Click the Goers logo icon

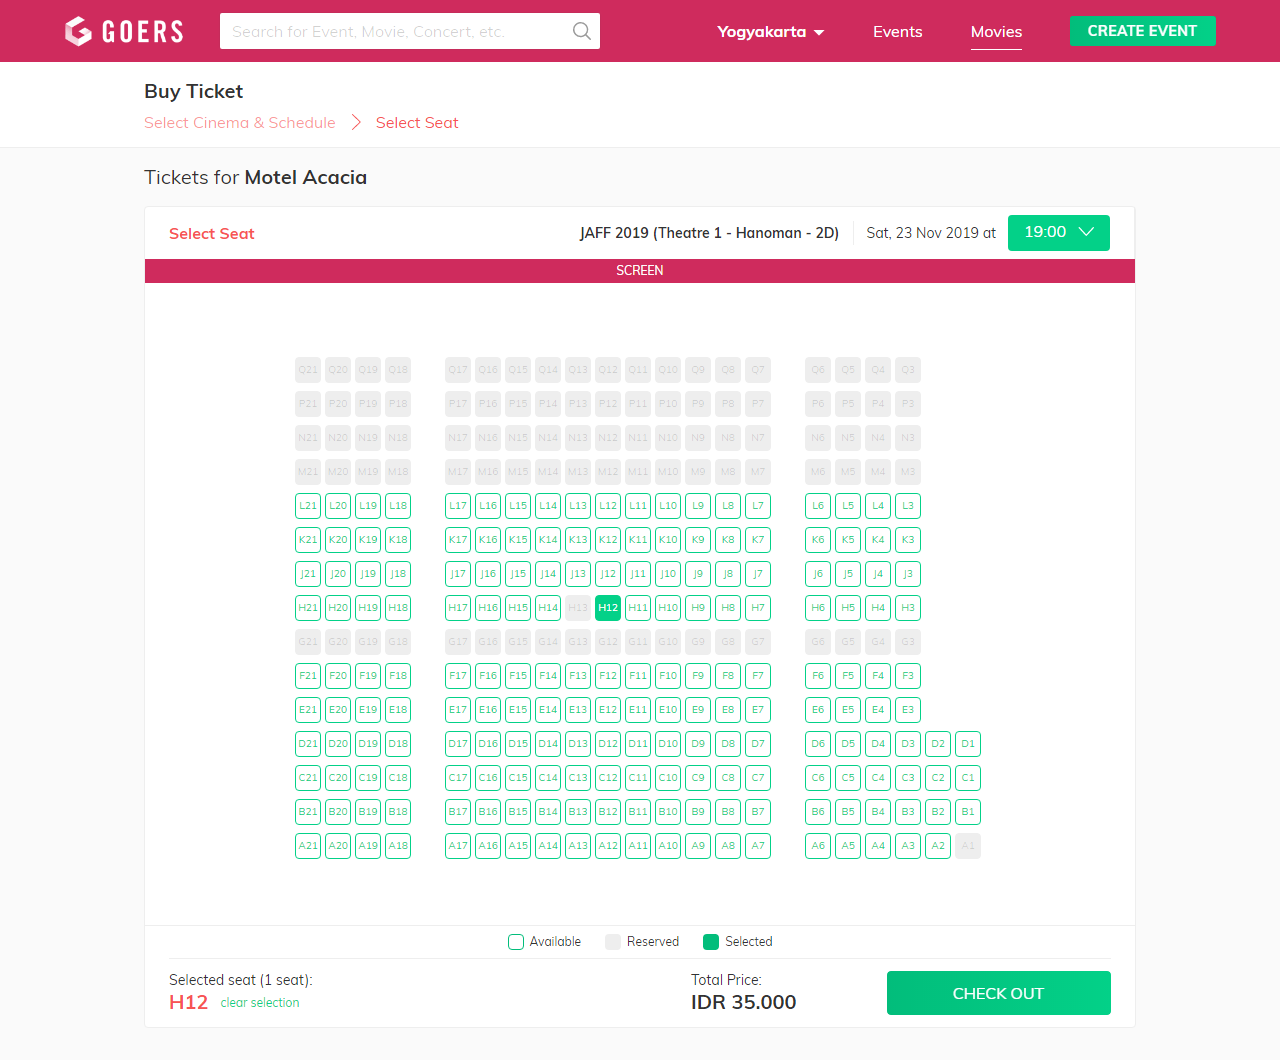(x=79, y=31)
